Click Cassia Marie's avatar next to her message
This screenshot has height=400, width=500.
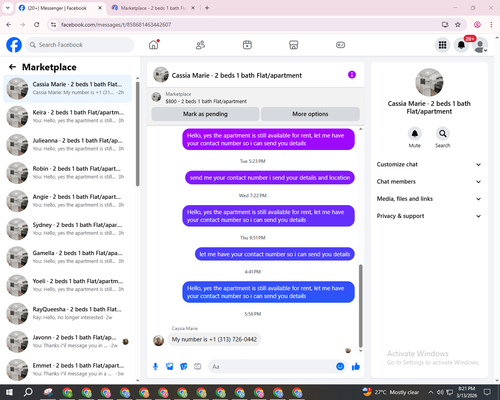click(158, 340)
